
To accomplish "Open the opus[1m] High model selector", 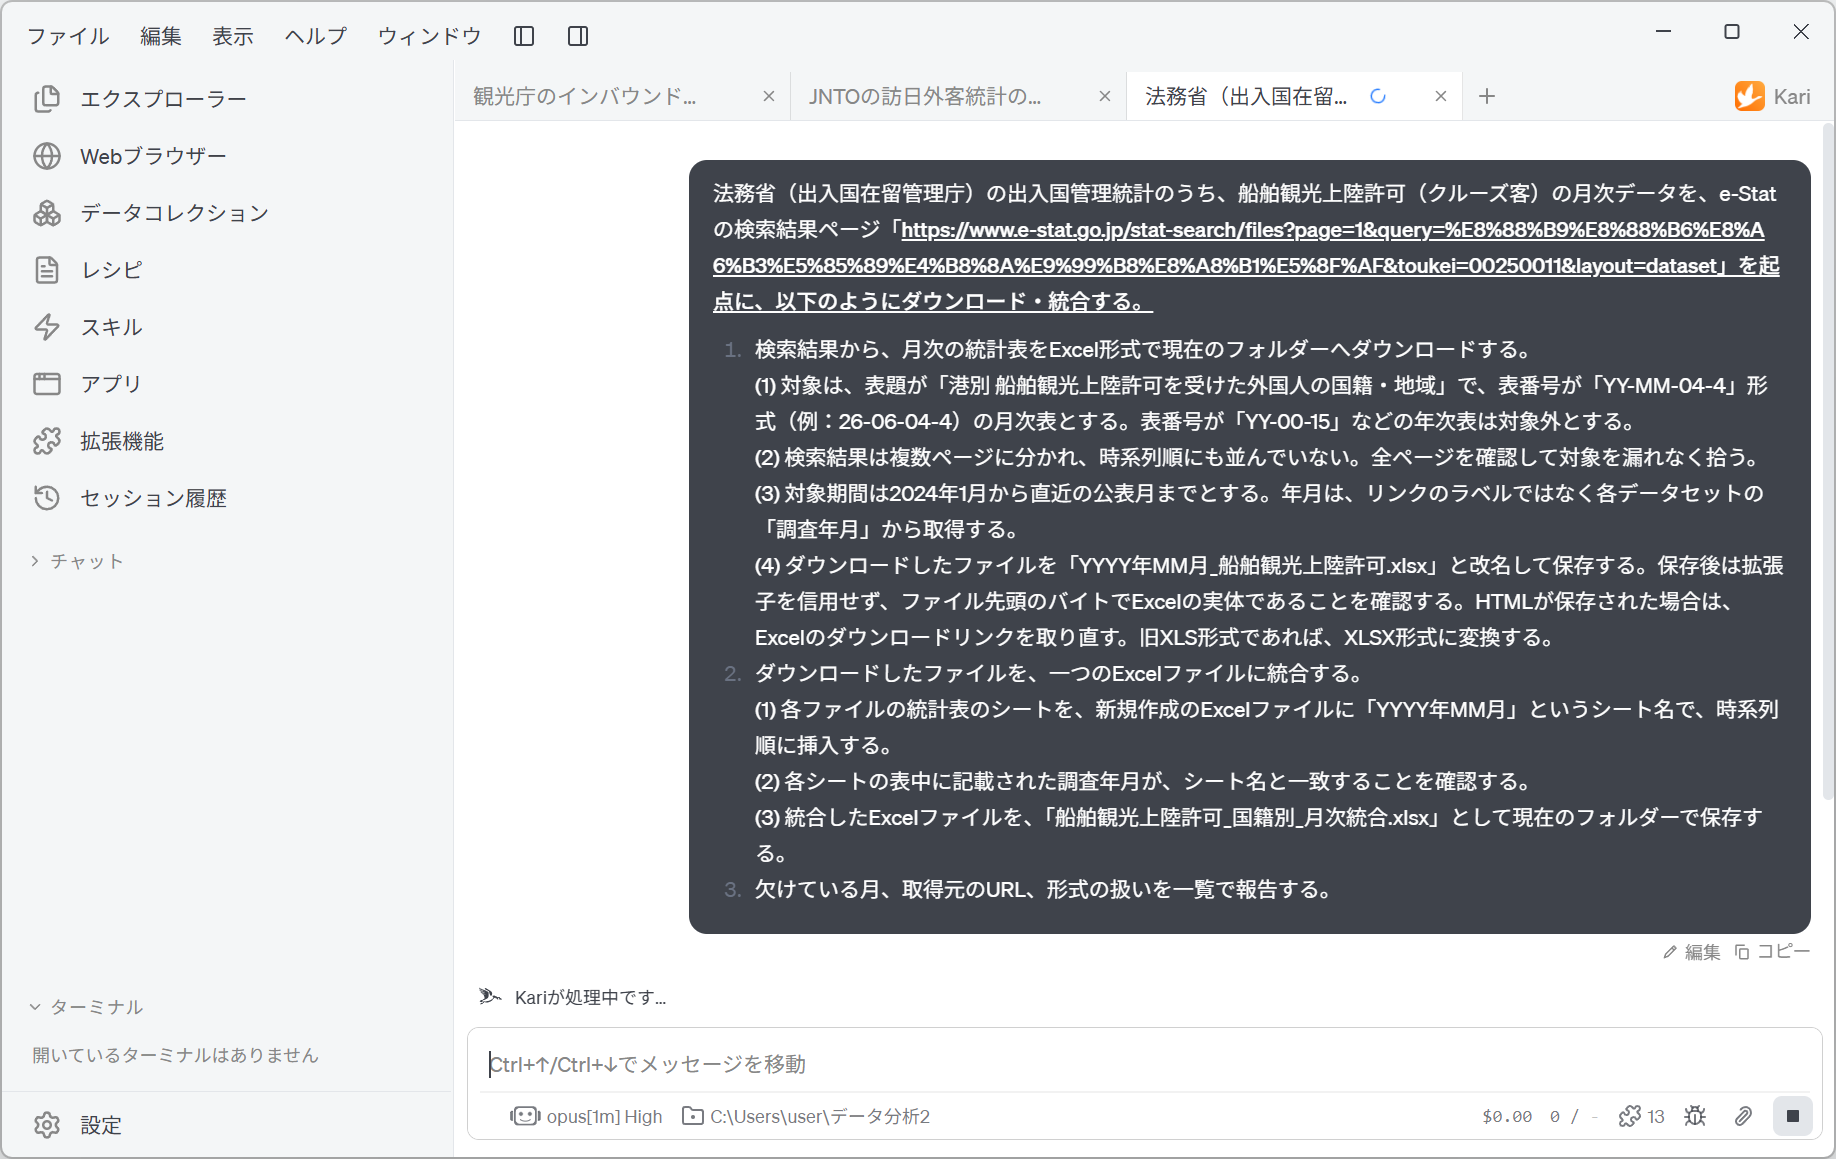I will (x=587, y=1116).
